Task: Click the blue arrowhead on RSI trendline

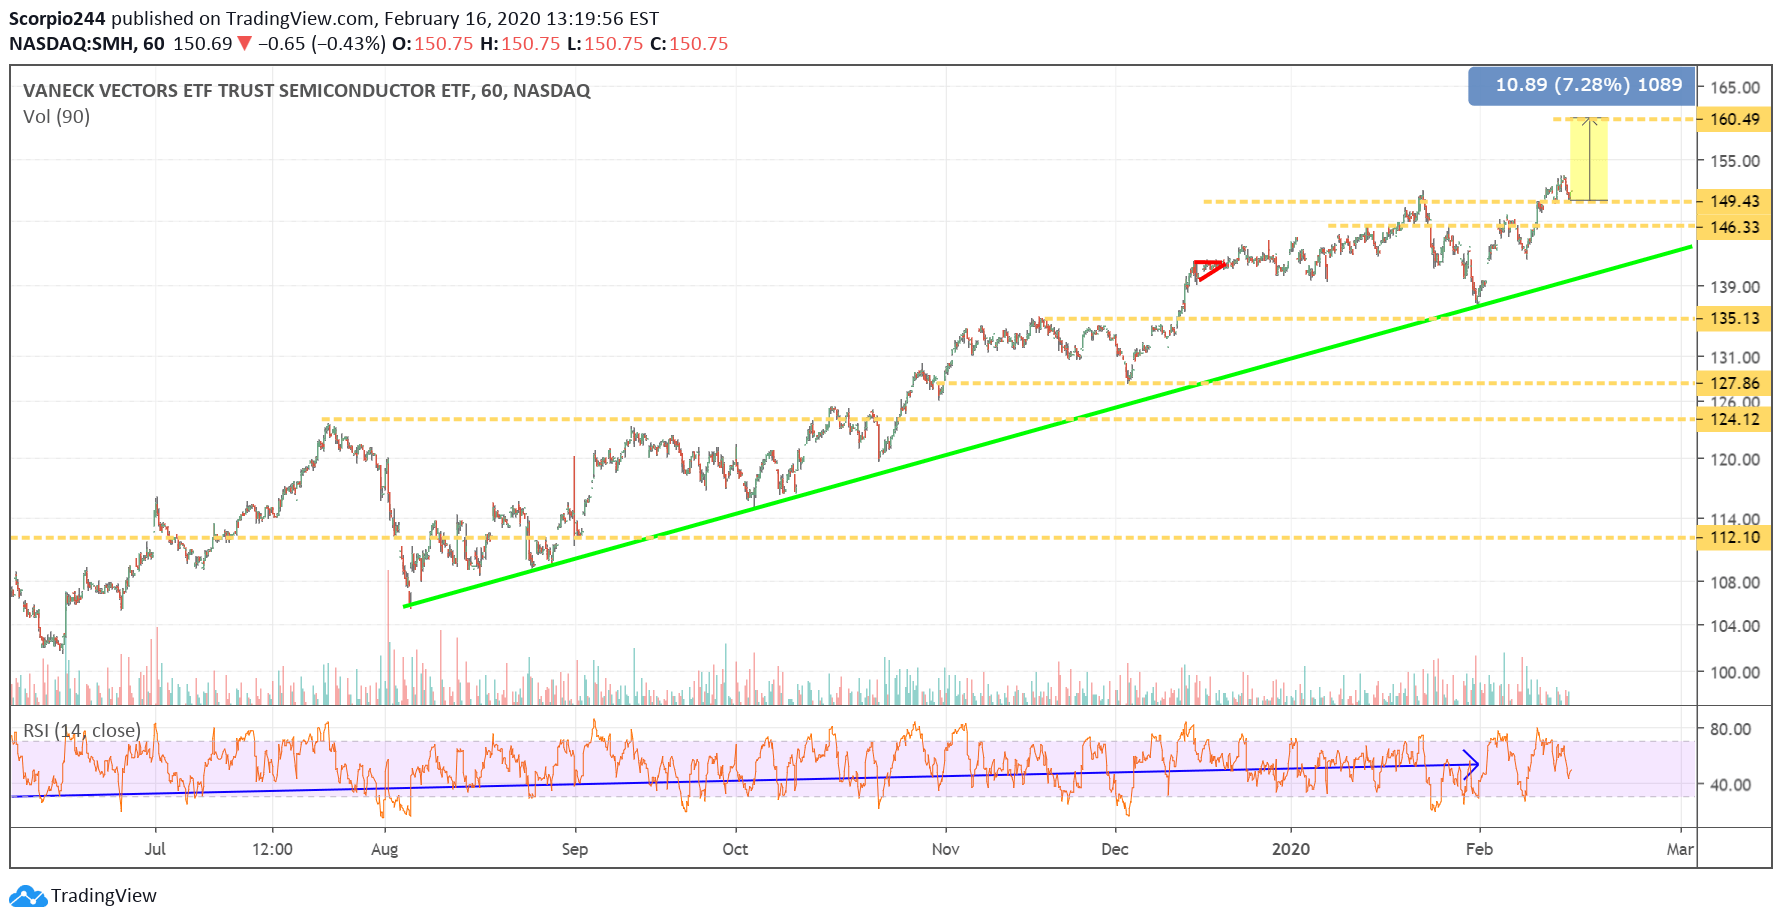Action: (1471, 764)
